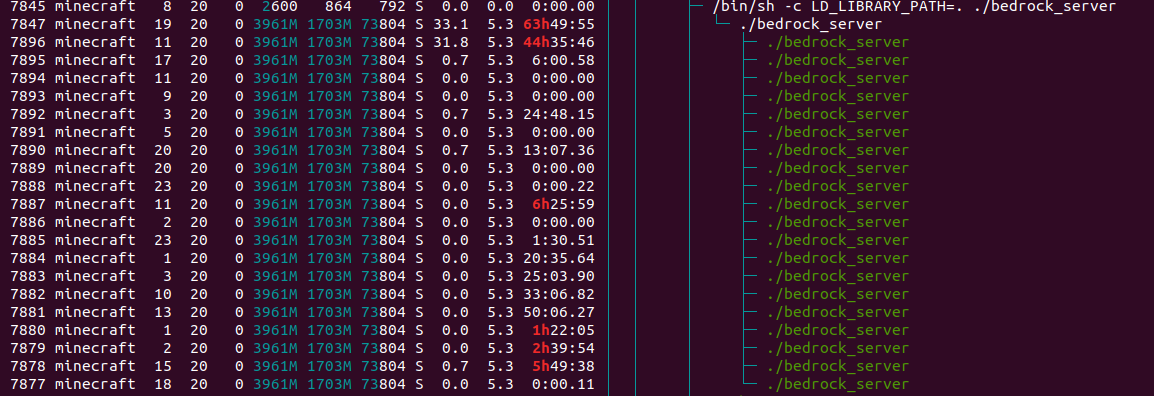Click the 24:48.15 time value
This screenshot has height=396, width=1154.
[x=559, y=114]
